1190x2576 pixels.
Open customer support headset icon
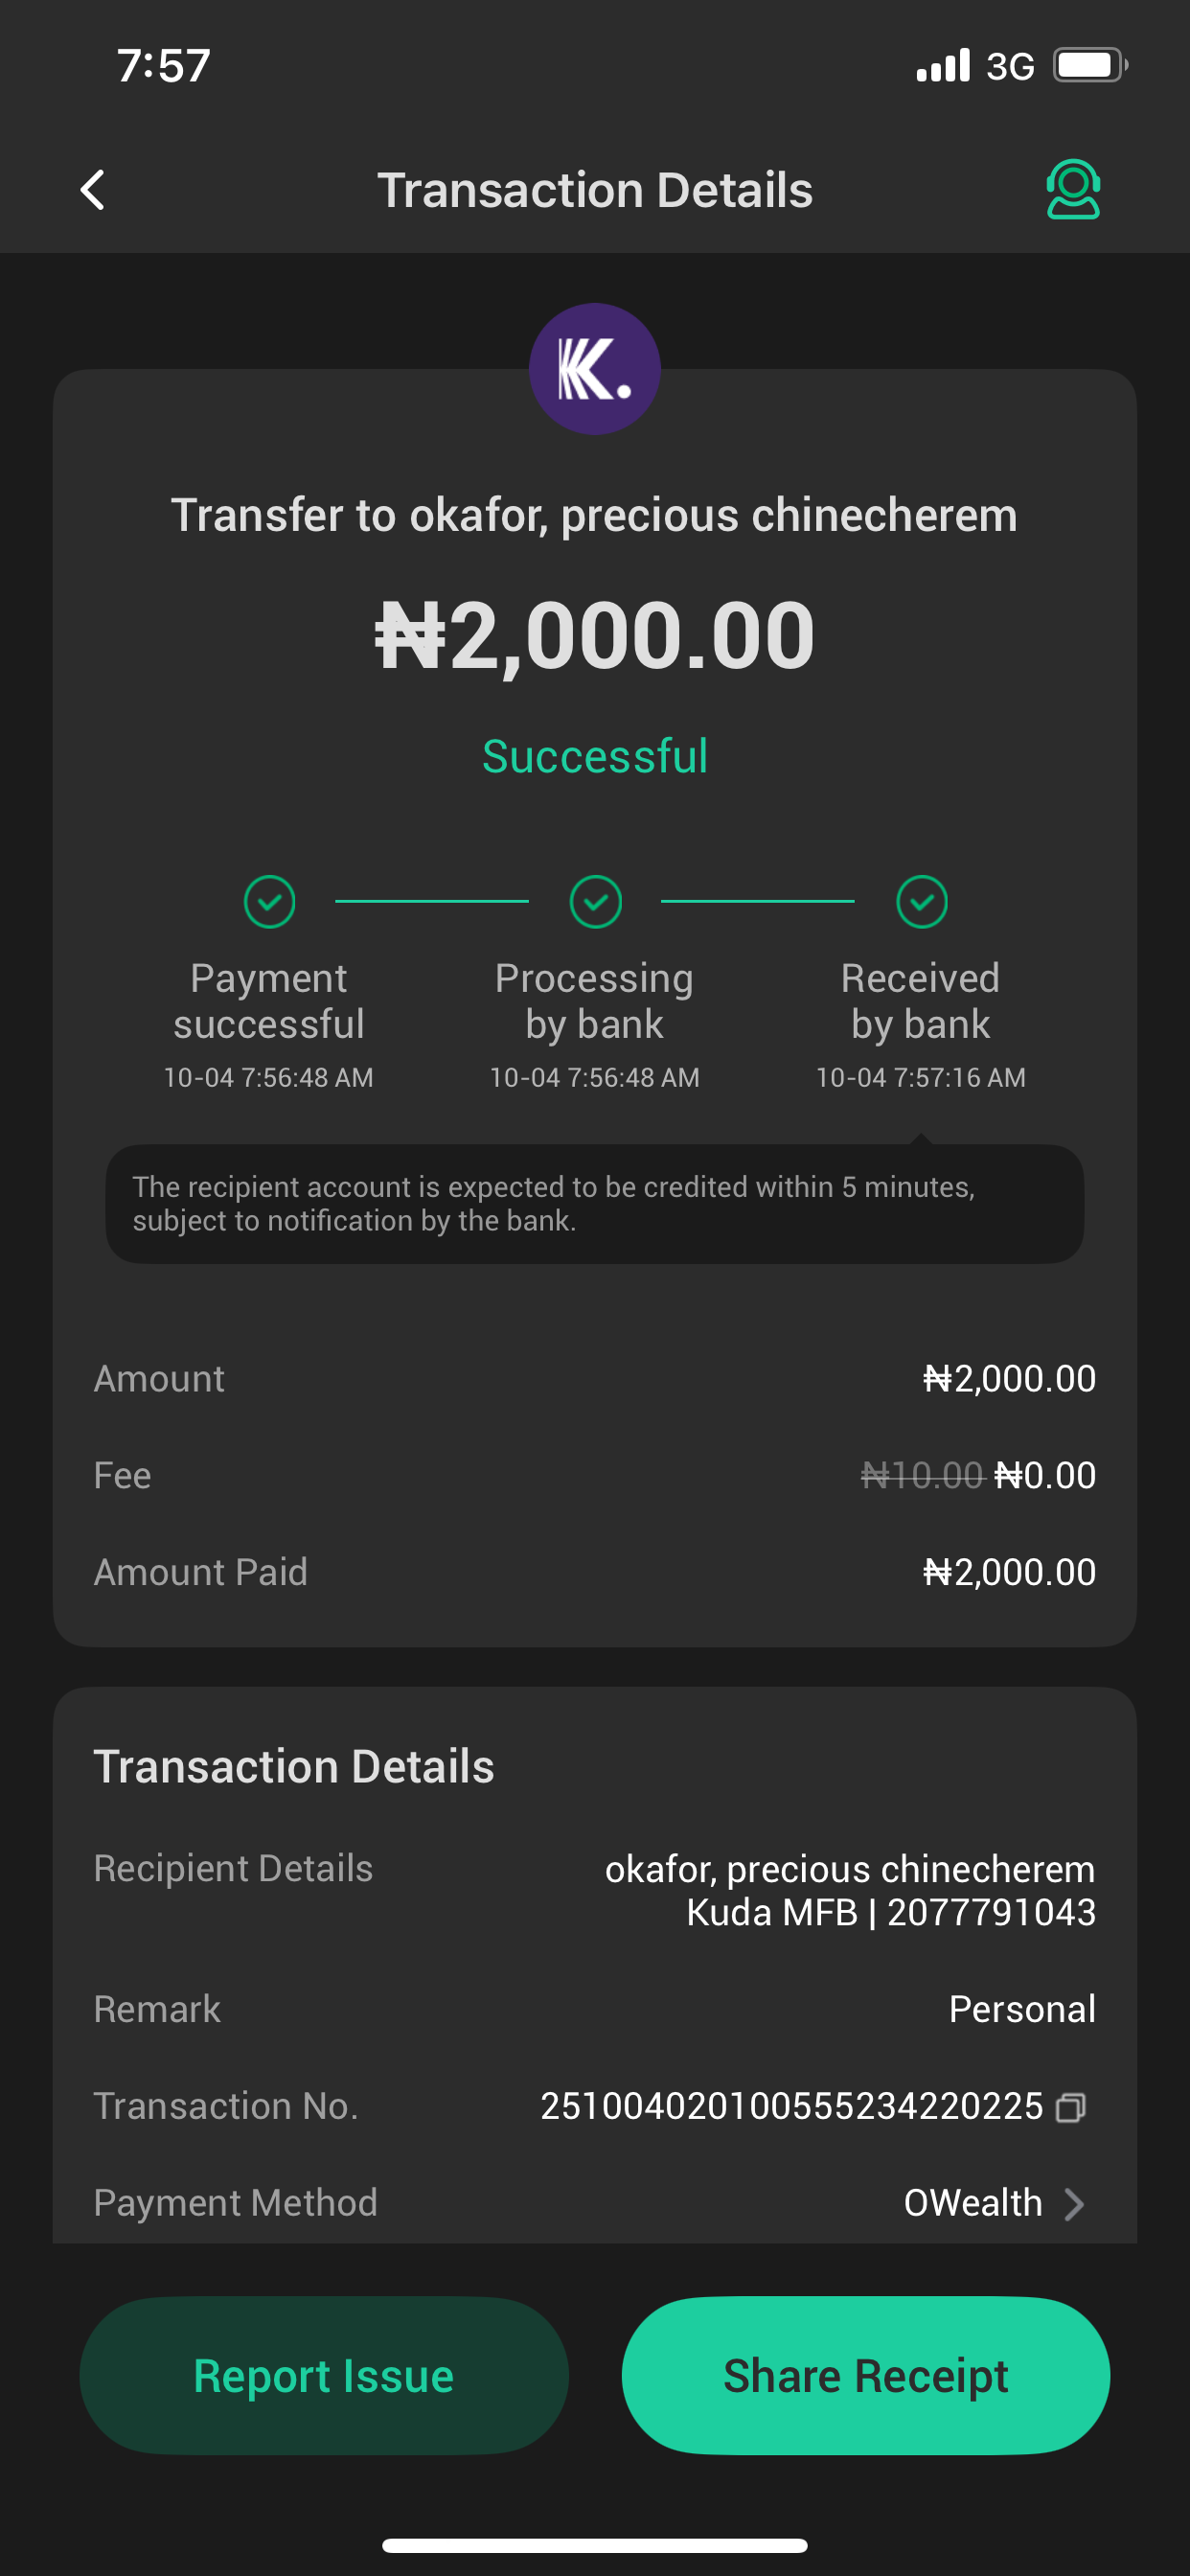(1072, 189)
